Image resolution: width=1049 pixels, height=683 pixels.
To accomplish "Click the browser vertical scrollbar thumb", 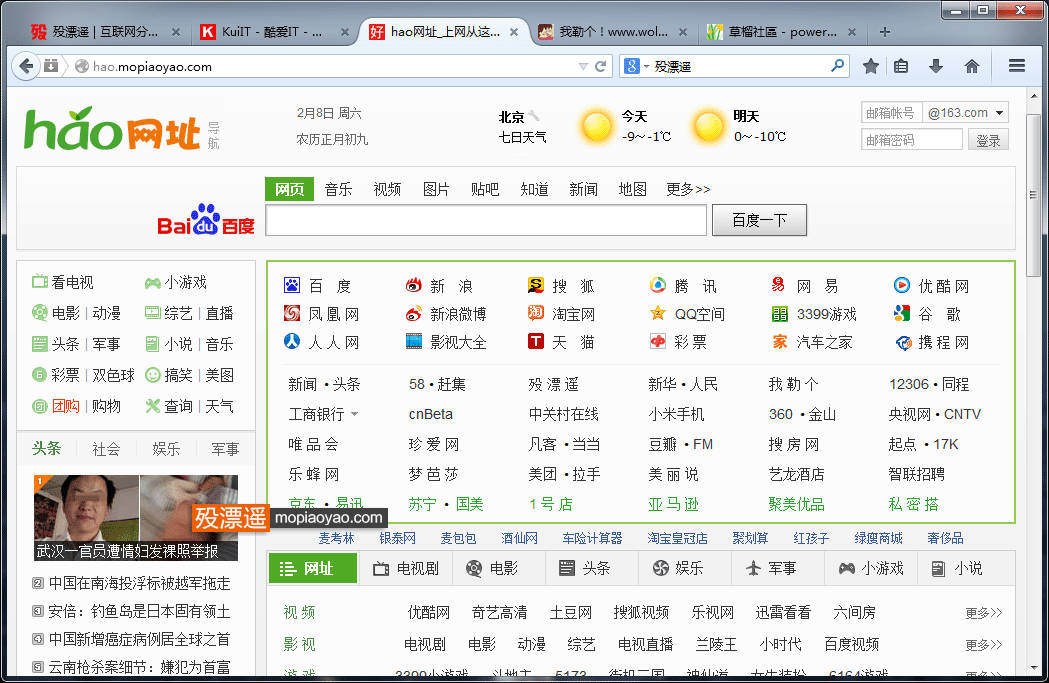I will [1033, 194].
